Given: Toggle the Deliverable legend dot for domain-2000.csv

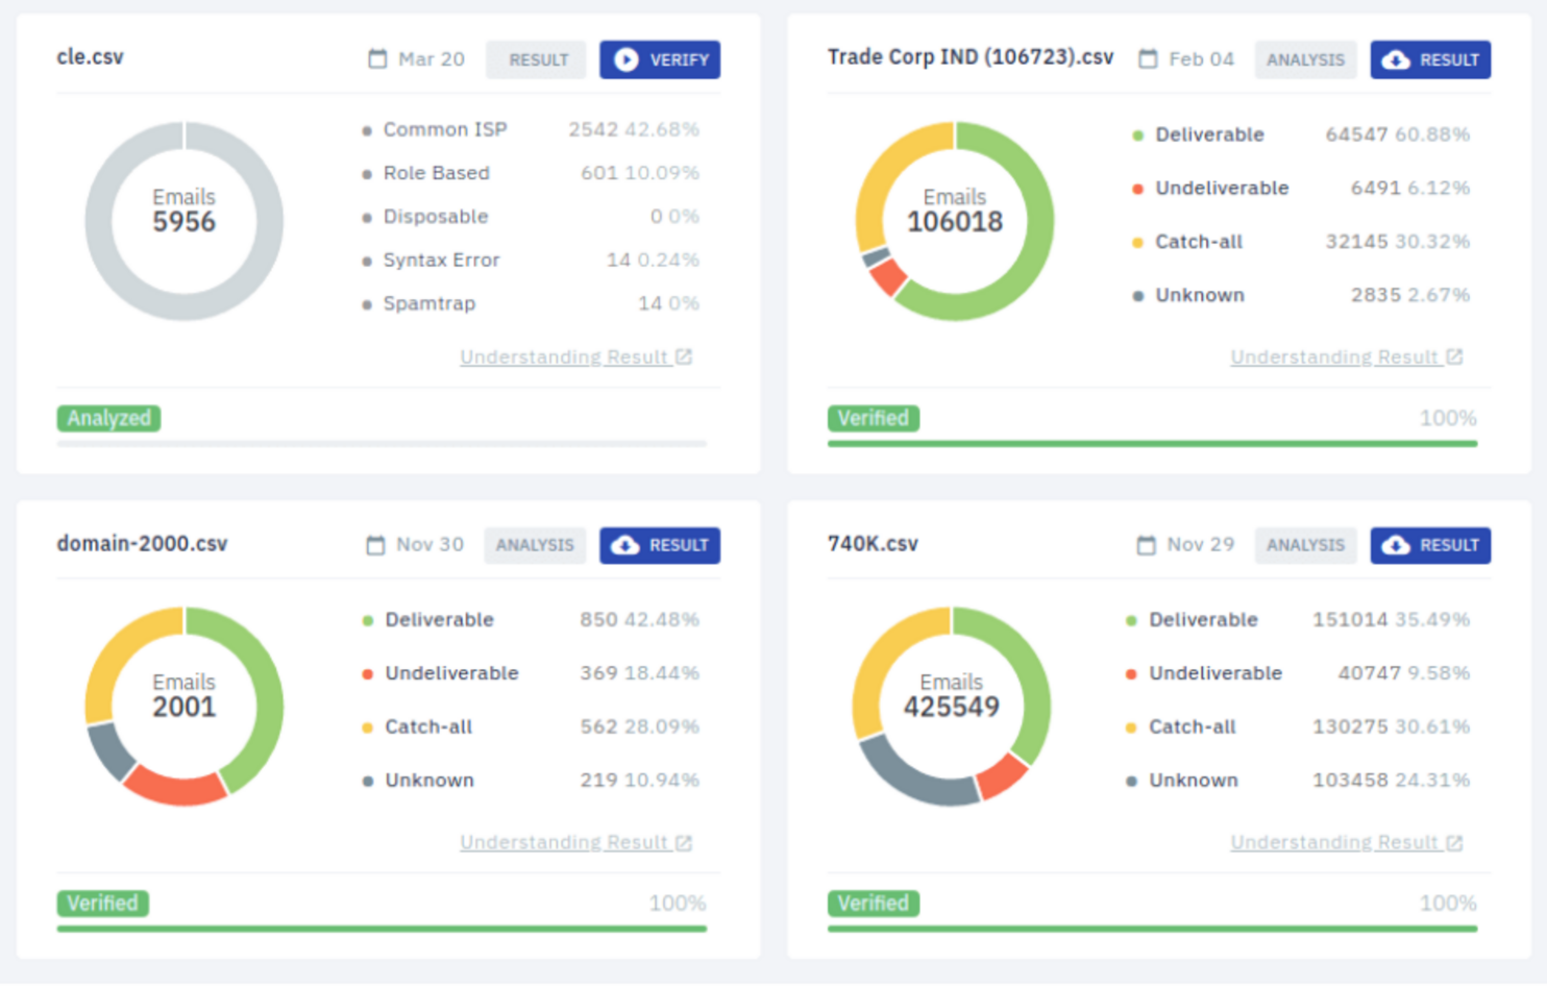Looking at the screenshot, I should coord(367,620).
